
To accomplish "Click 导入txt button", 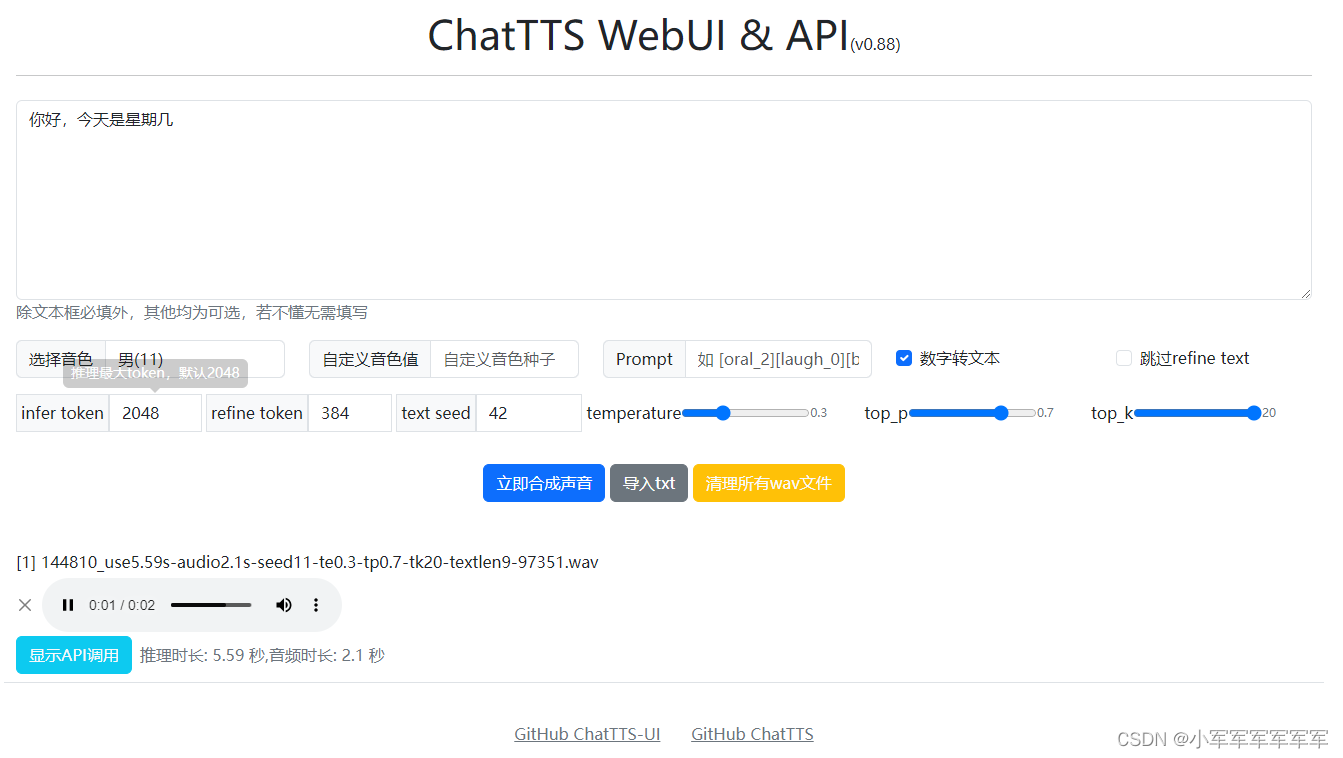I will point(649,483).
